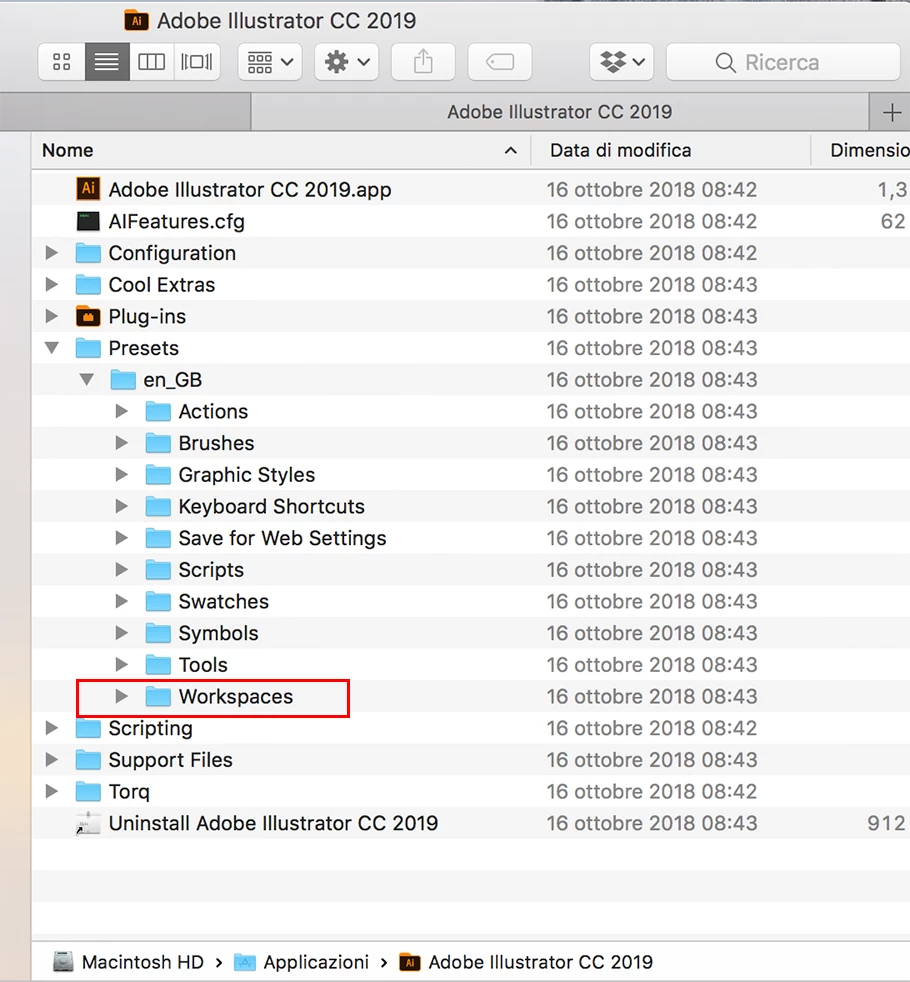Select the Actions folder icon
This screenshot has width=910, height=982.
(x=158, y=411)
